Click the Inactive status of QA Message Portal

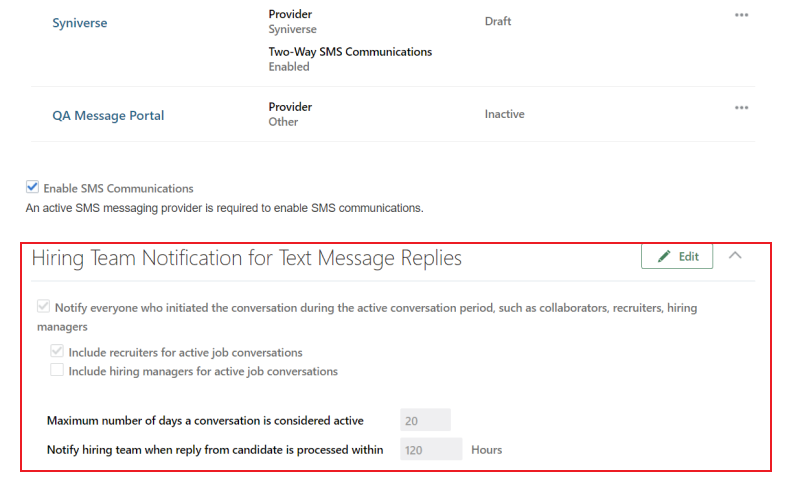point(504,114)
